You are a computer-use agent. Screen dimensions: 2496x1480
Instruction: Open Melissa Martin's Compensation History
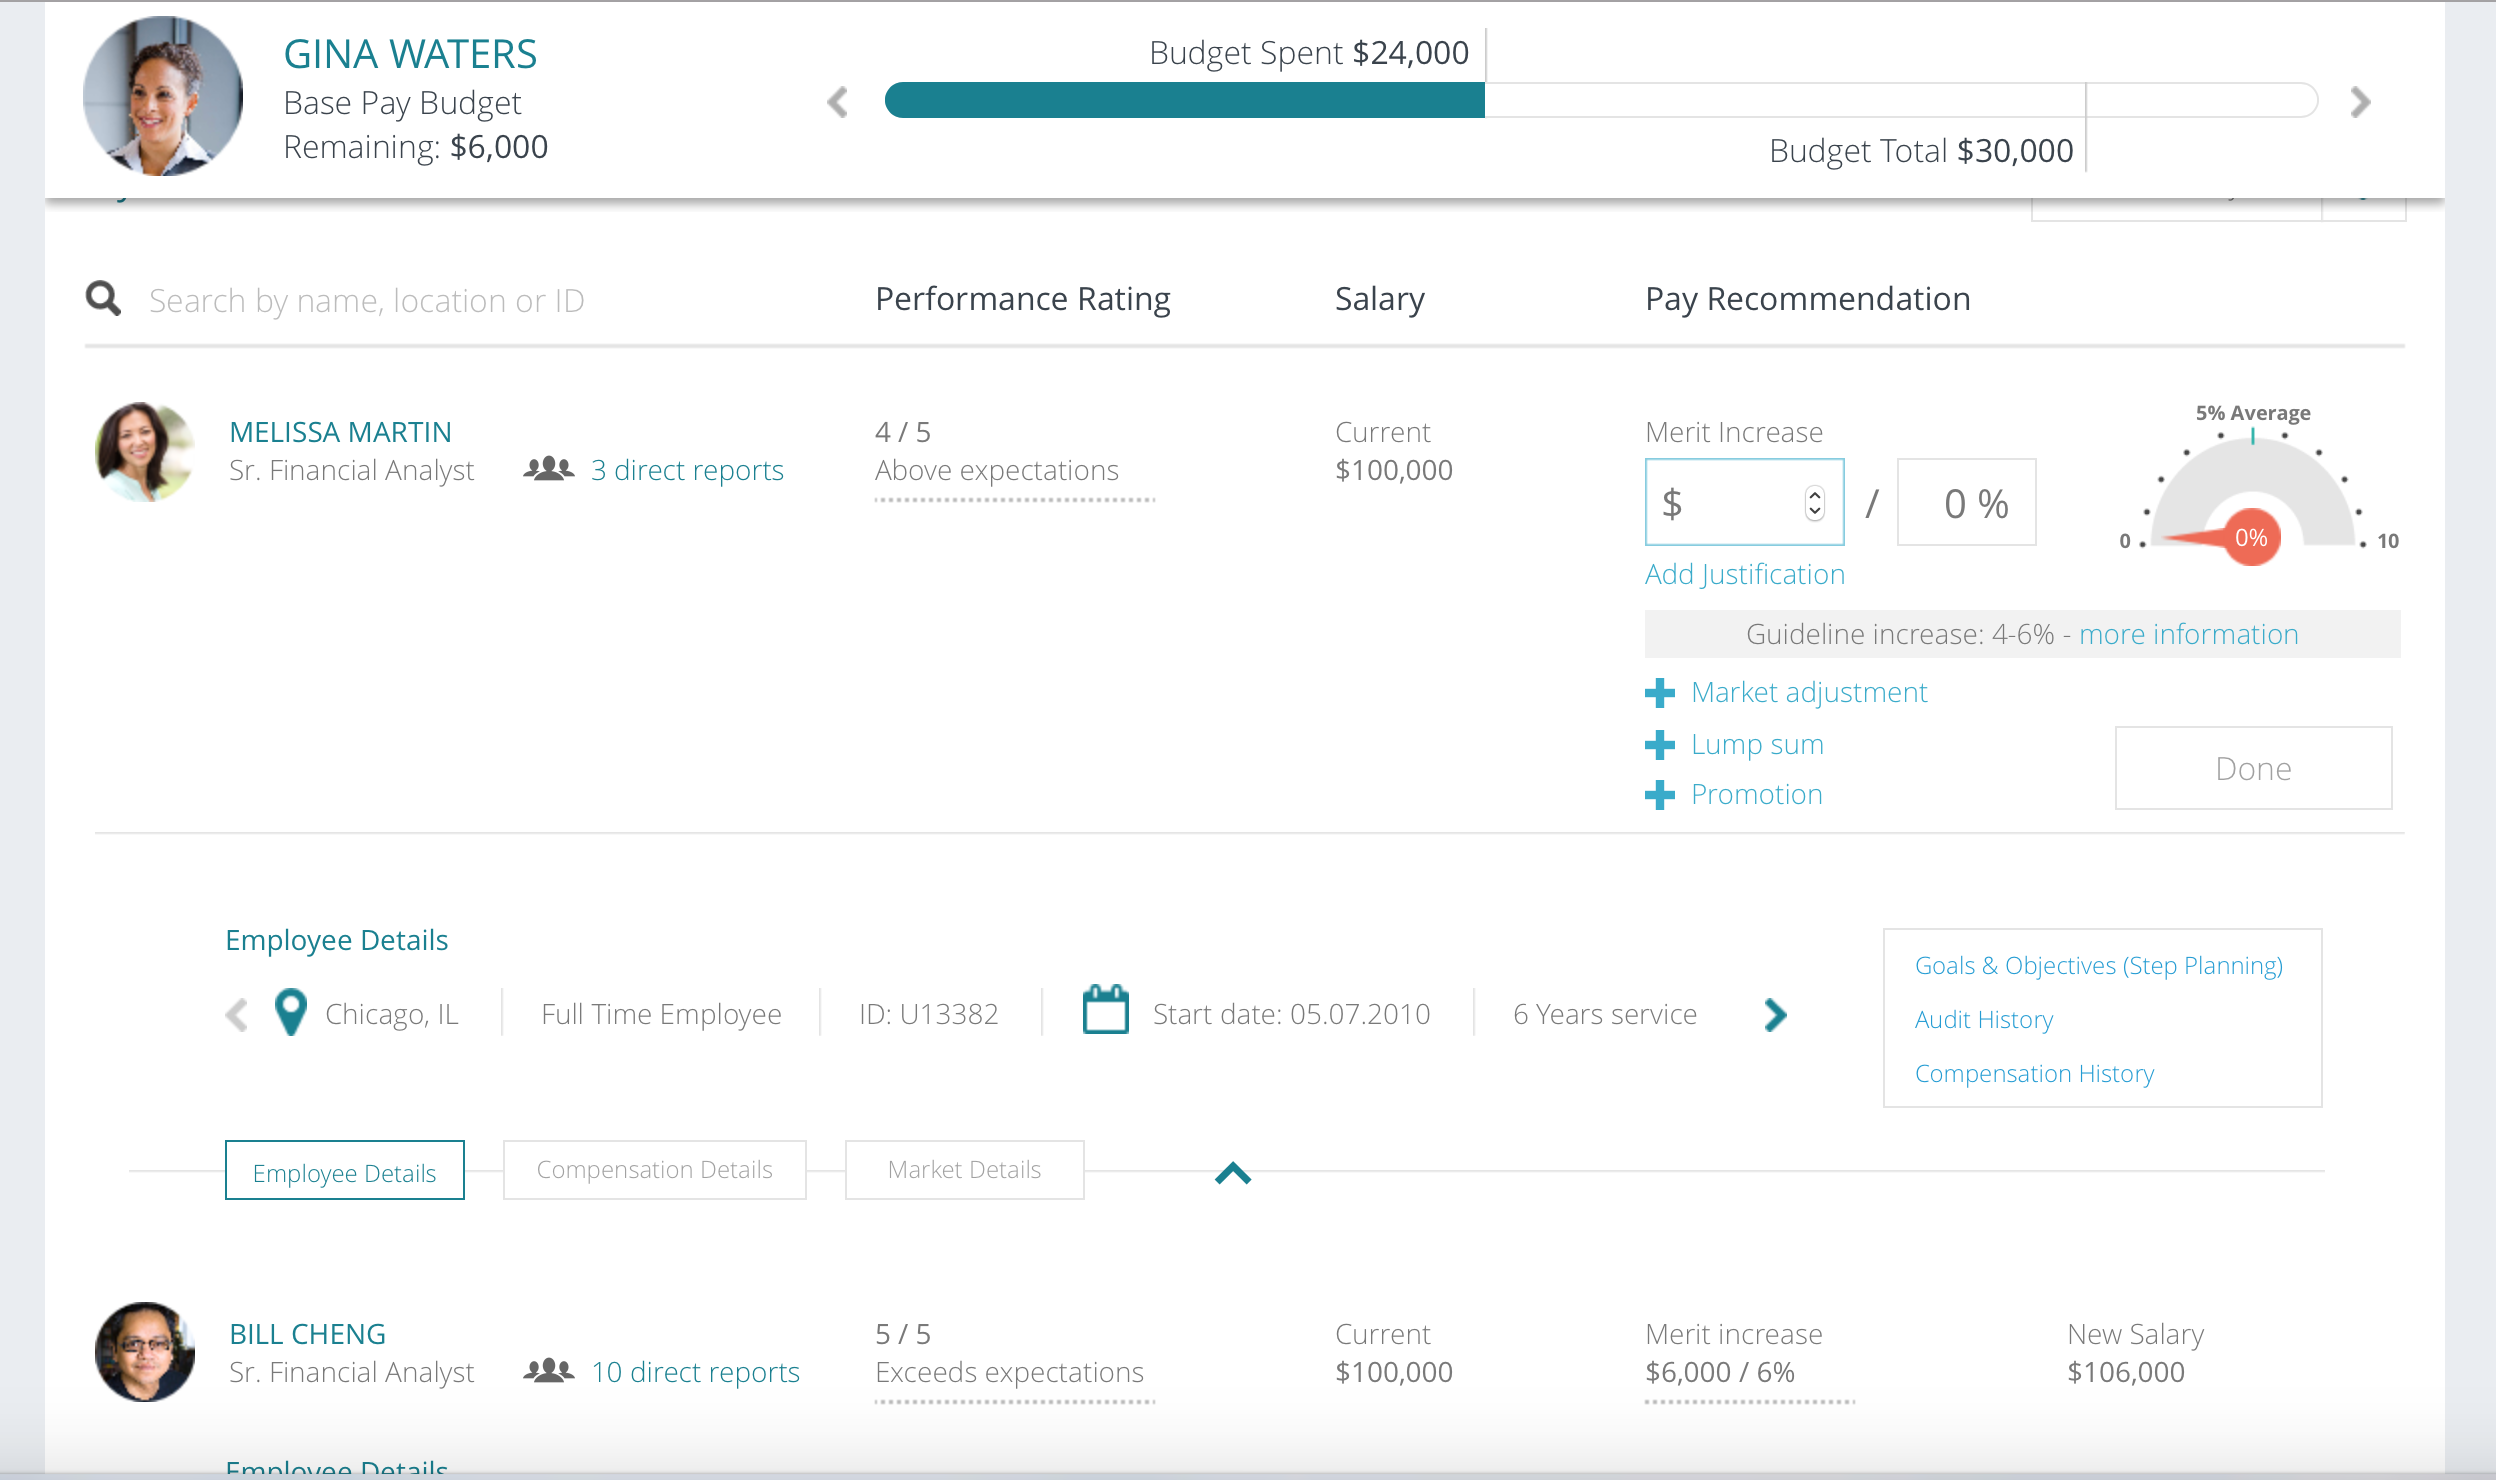(2034, 1073)
